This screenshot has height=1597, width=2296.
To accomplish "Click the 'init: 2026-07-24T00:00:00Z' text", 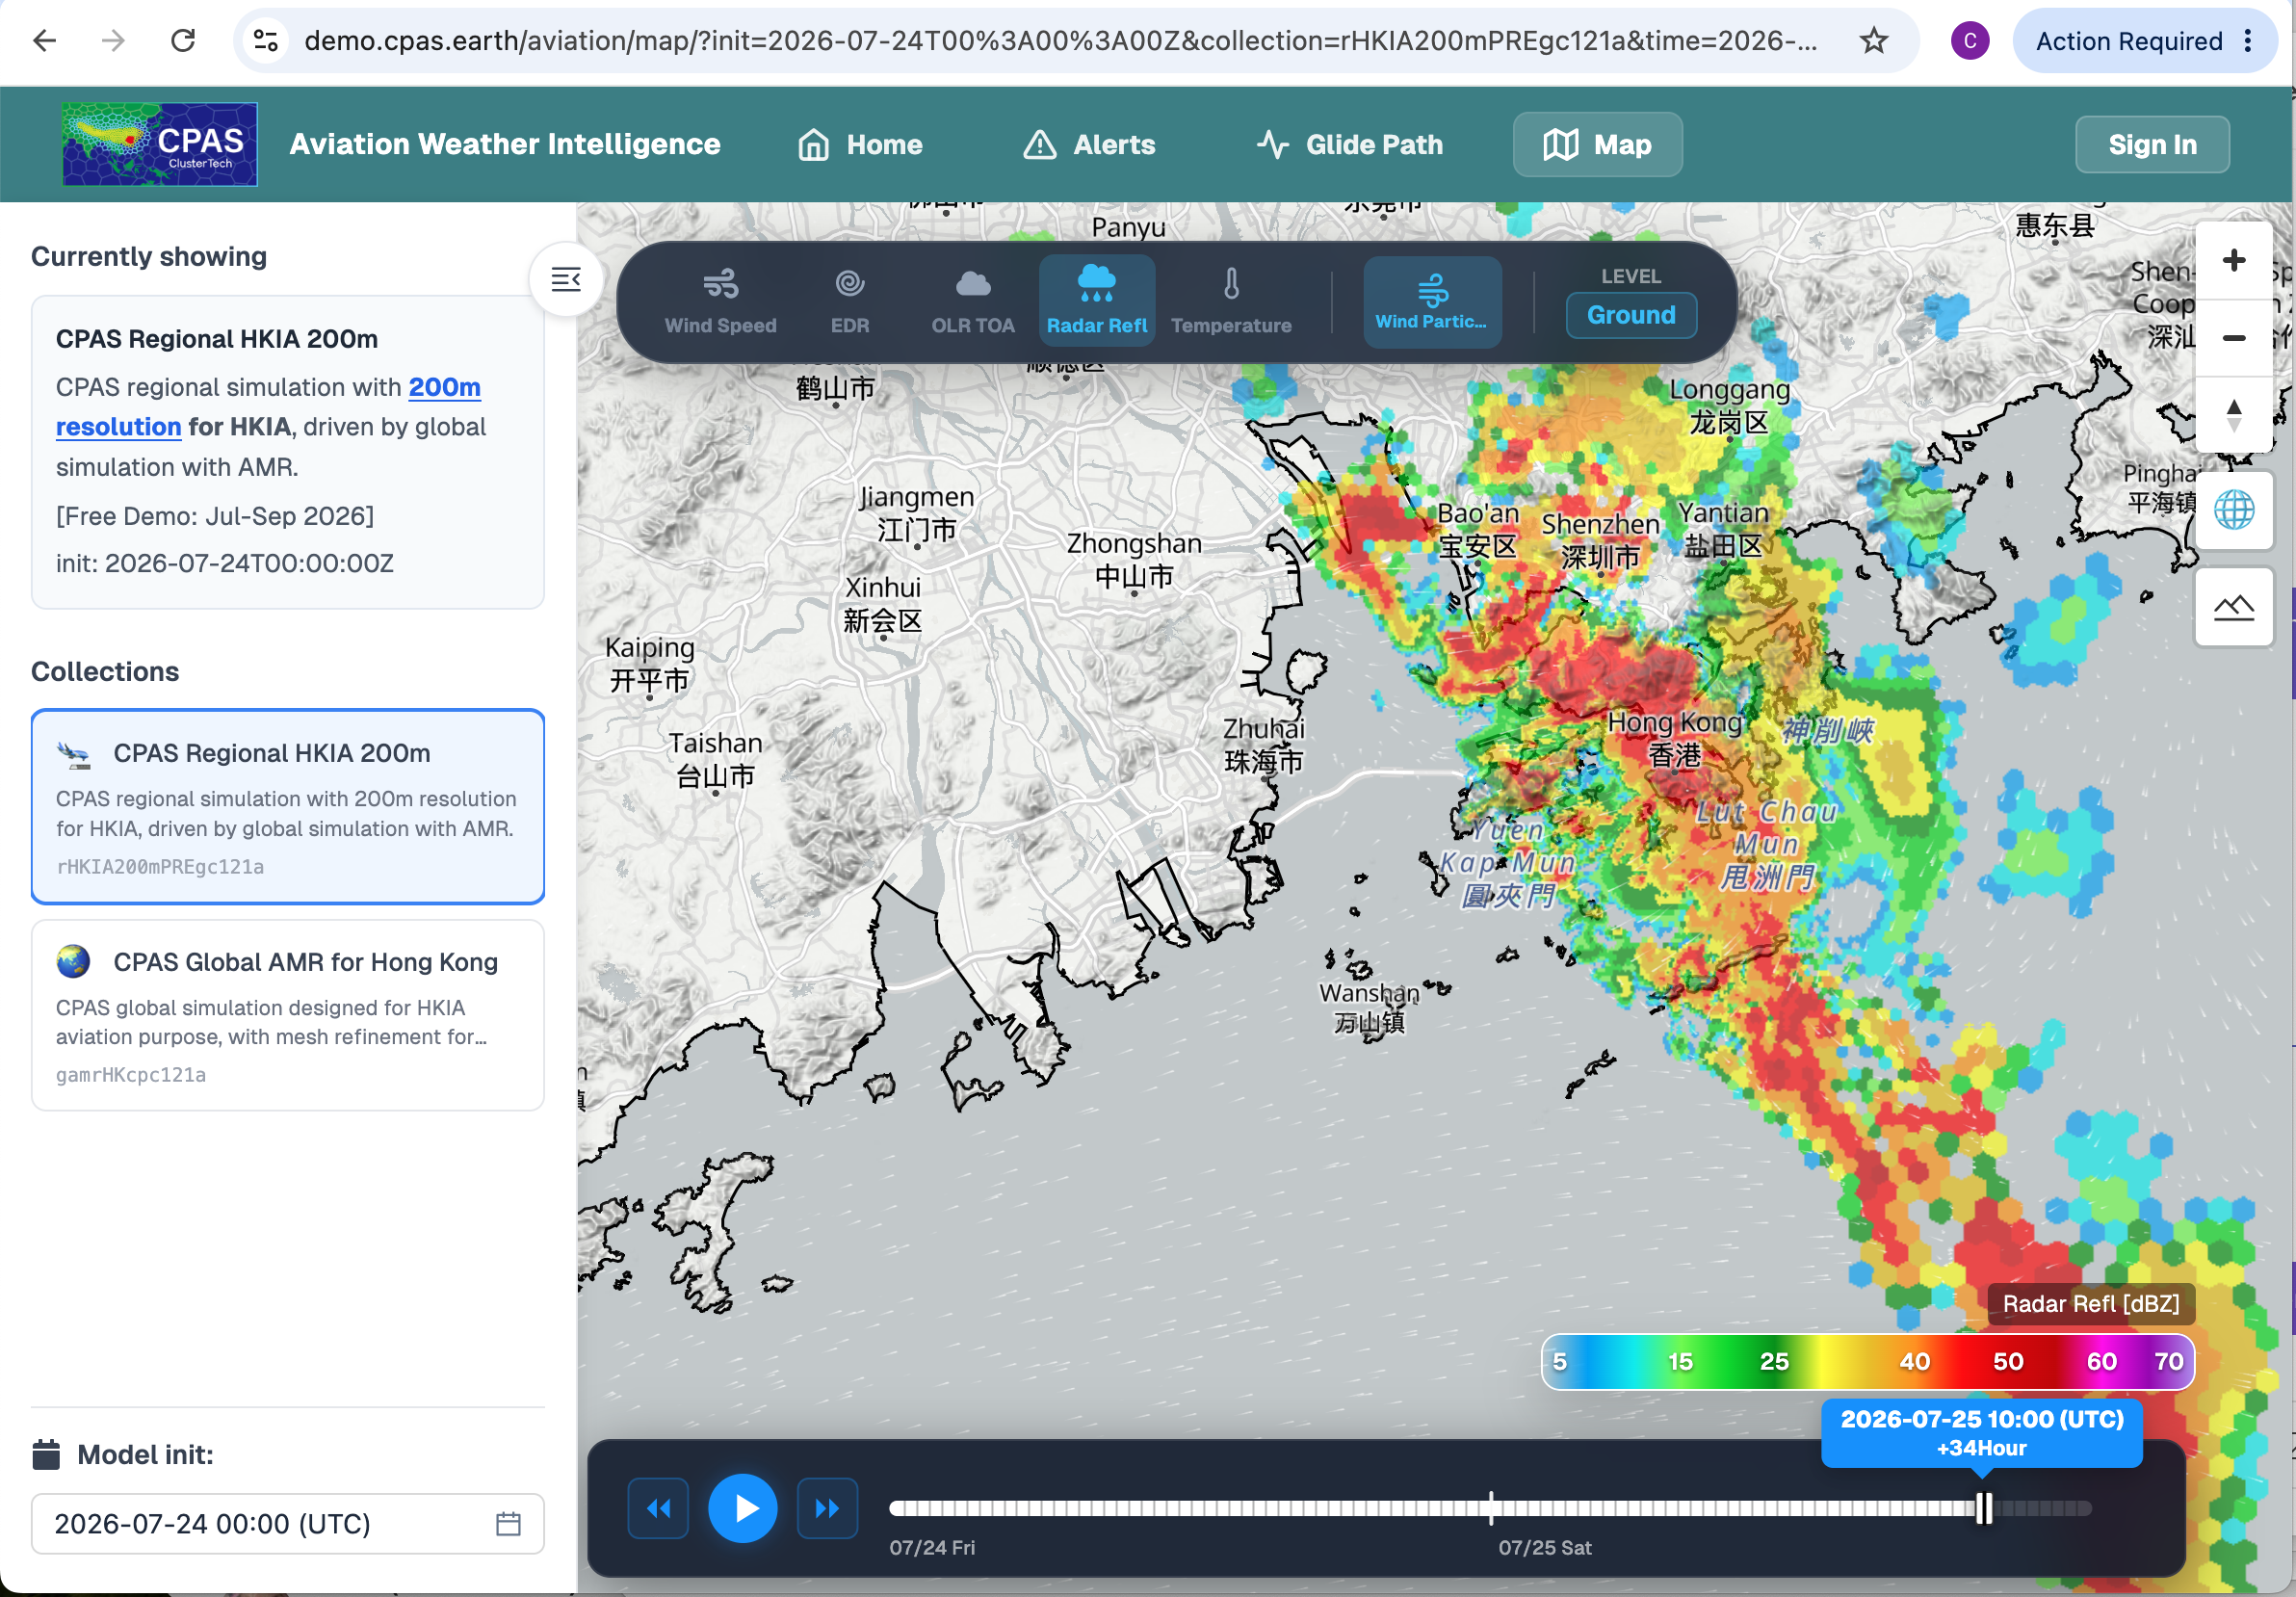I will (225, 563).
